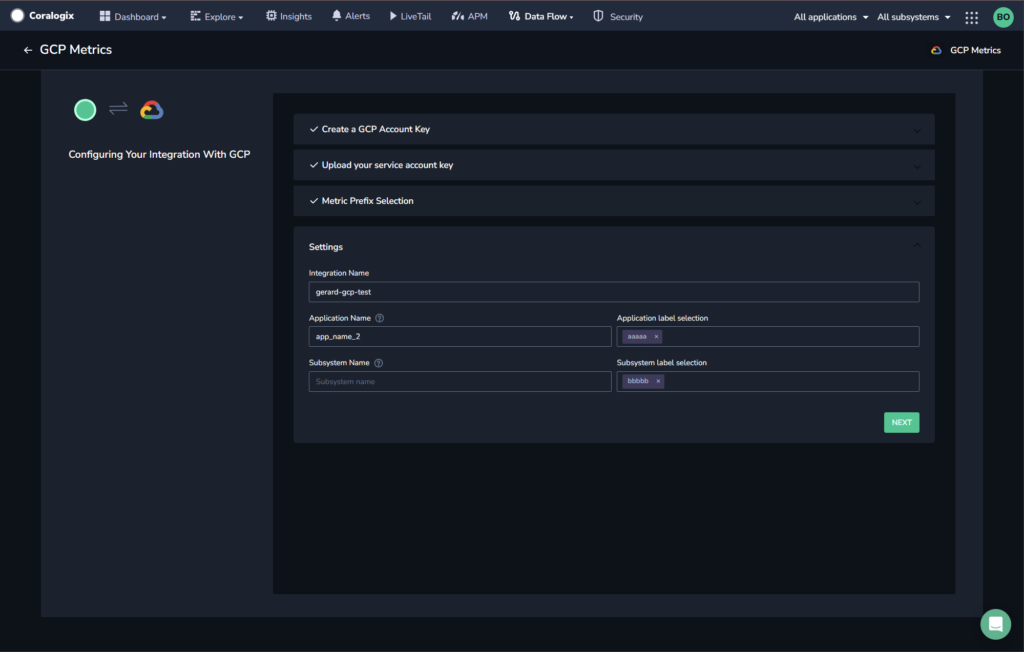Click the checkmark beside Upload your service account key
The width and height of the screenshot is (1024, 652).
[314, 165]
